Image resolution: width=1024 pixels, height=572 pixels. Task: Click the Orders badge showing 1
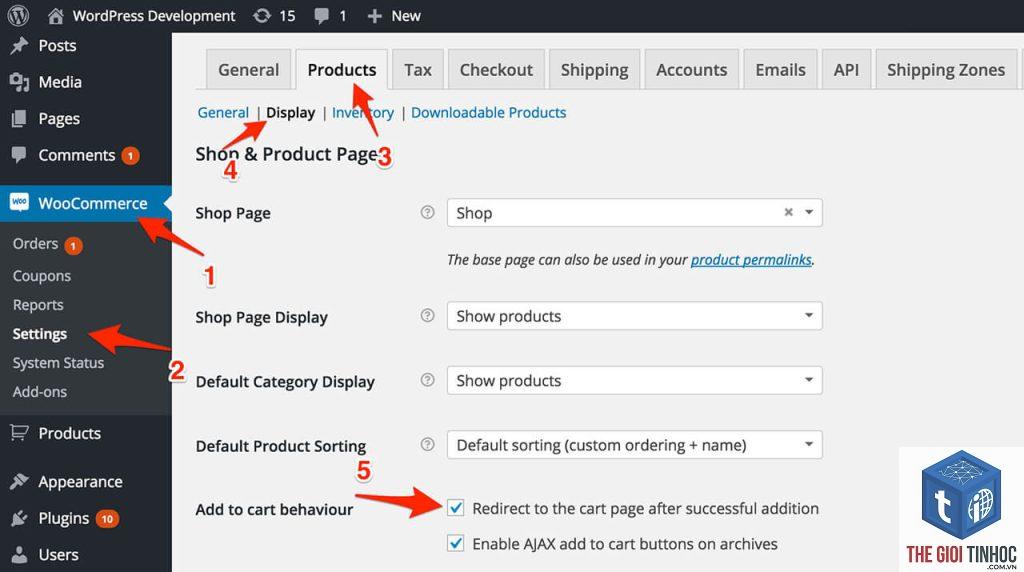[73, 246]
